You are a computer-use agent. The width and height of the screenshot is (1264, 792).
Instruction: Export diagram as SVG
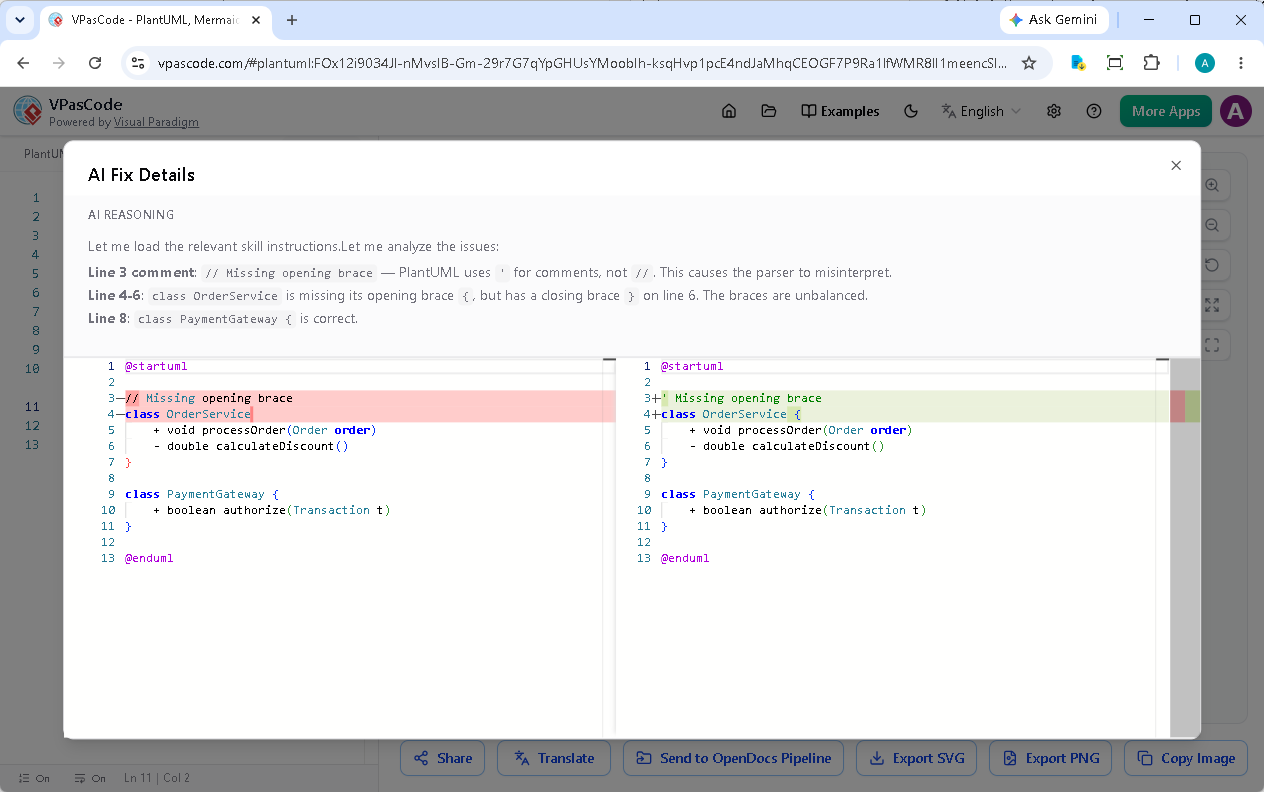917,758
